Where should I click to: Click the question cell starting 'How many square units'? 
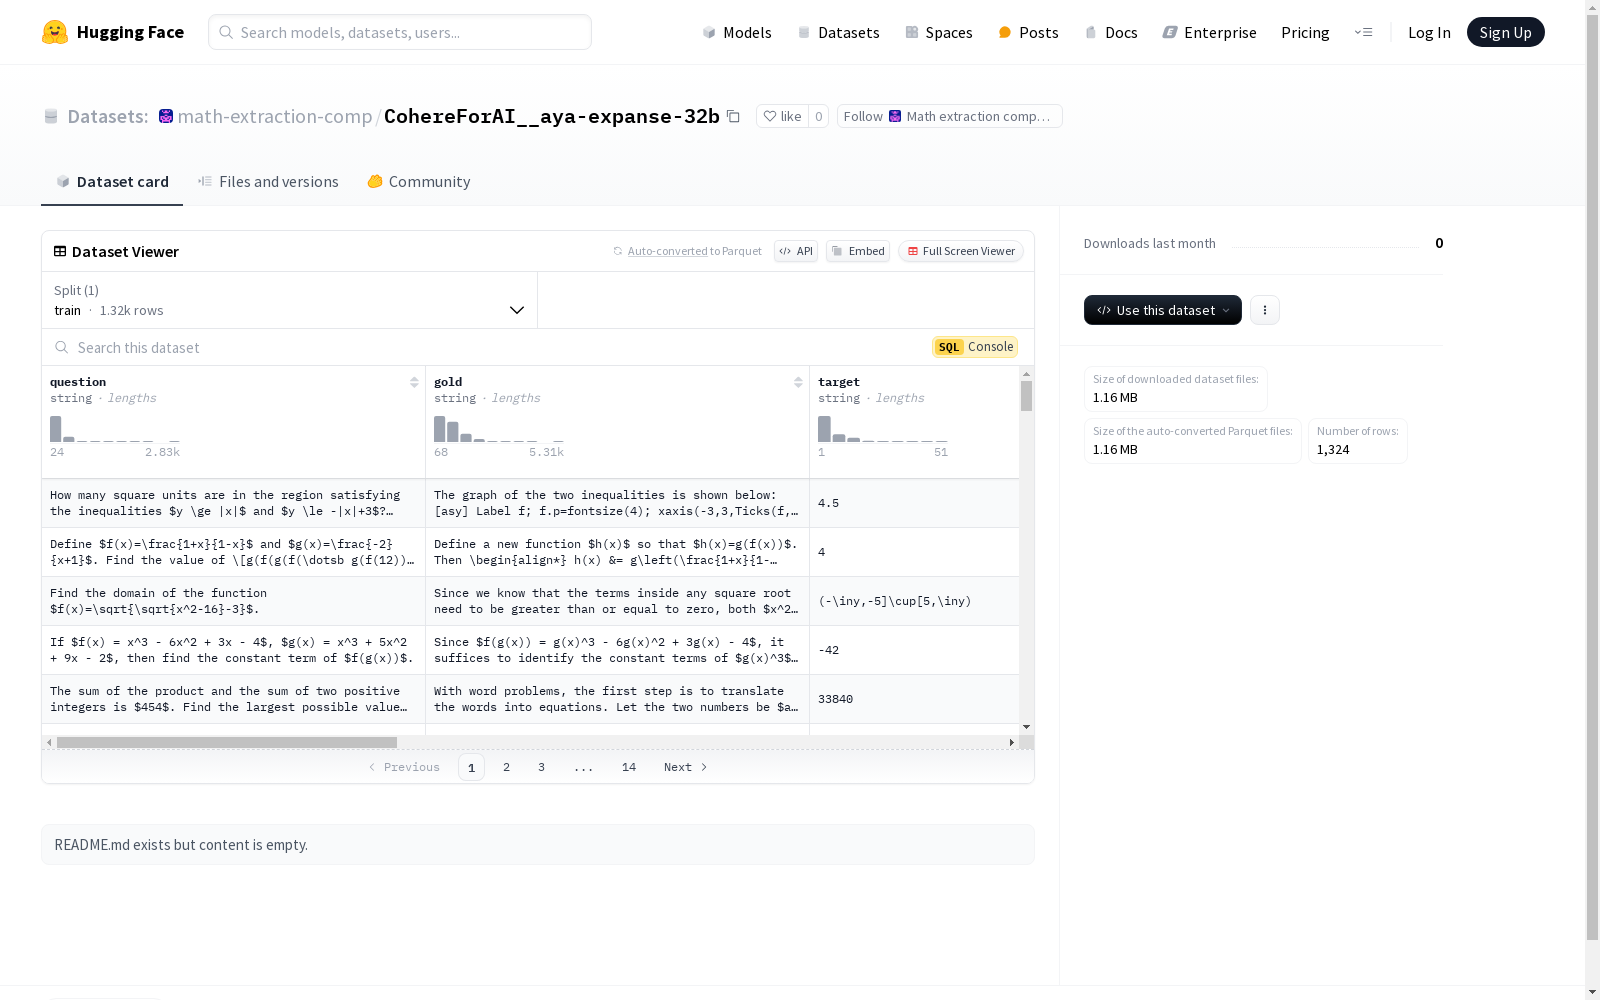point(234,503)
